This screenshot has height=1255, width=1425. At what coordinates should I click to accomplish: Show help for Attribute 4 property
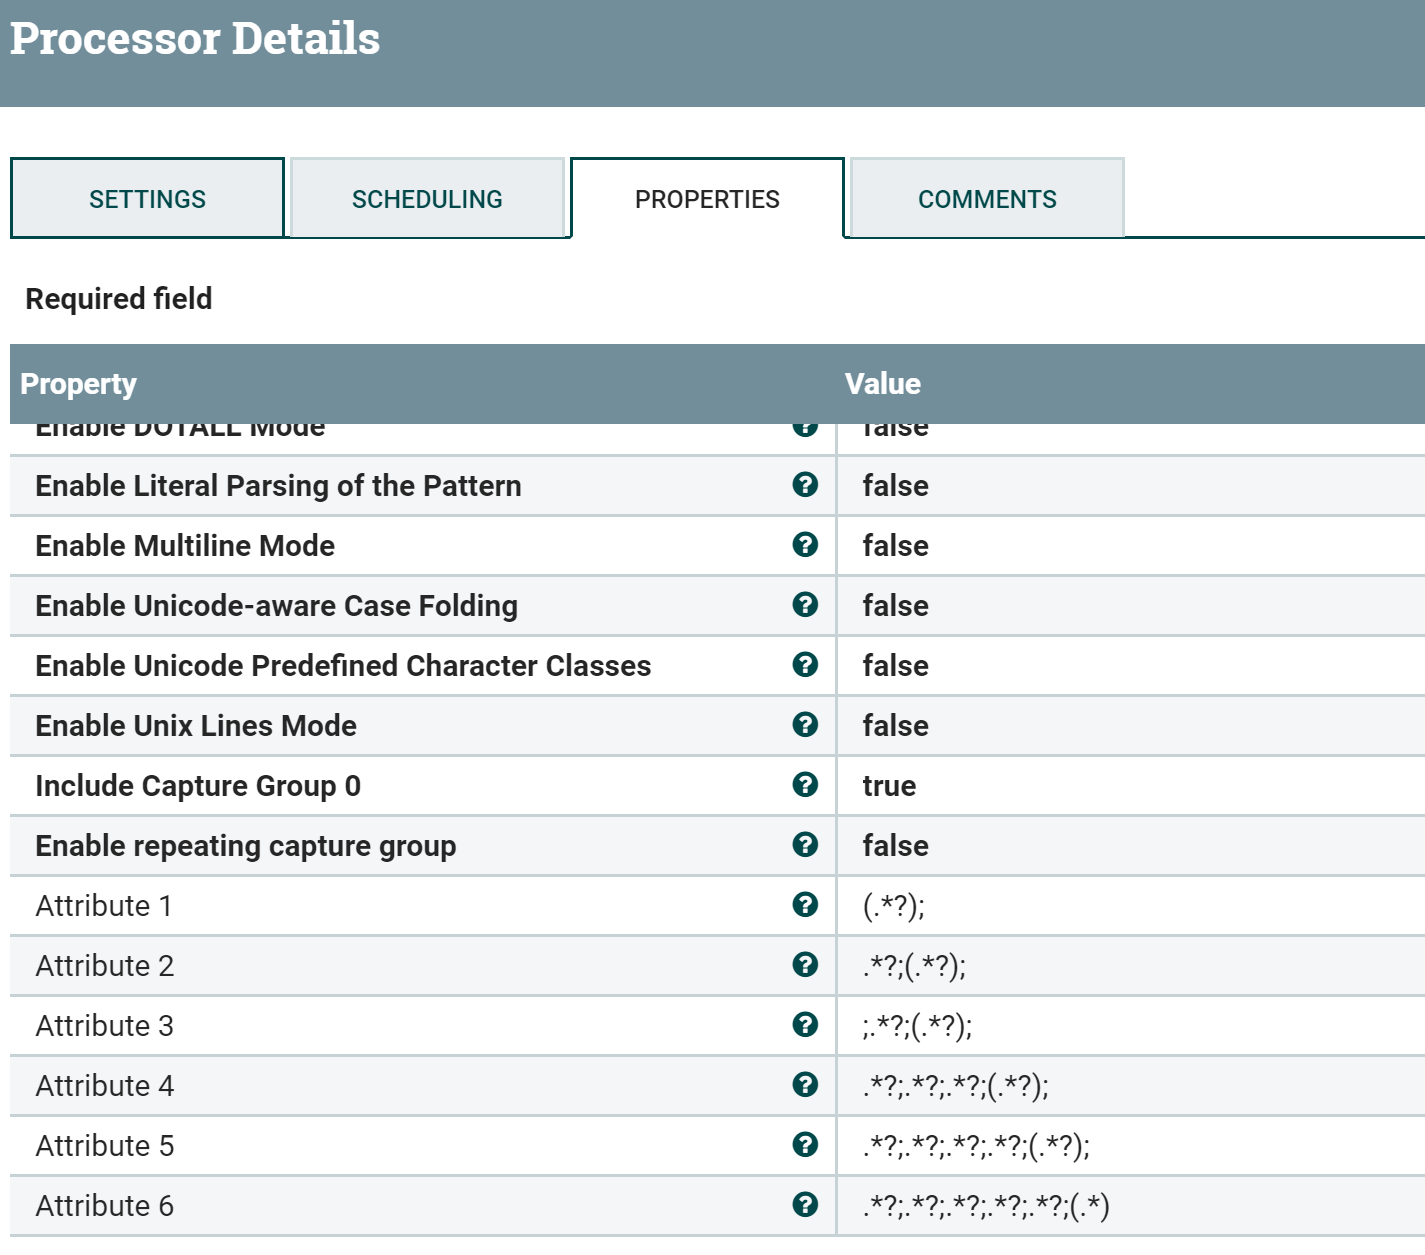click(805, 1085)
